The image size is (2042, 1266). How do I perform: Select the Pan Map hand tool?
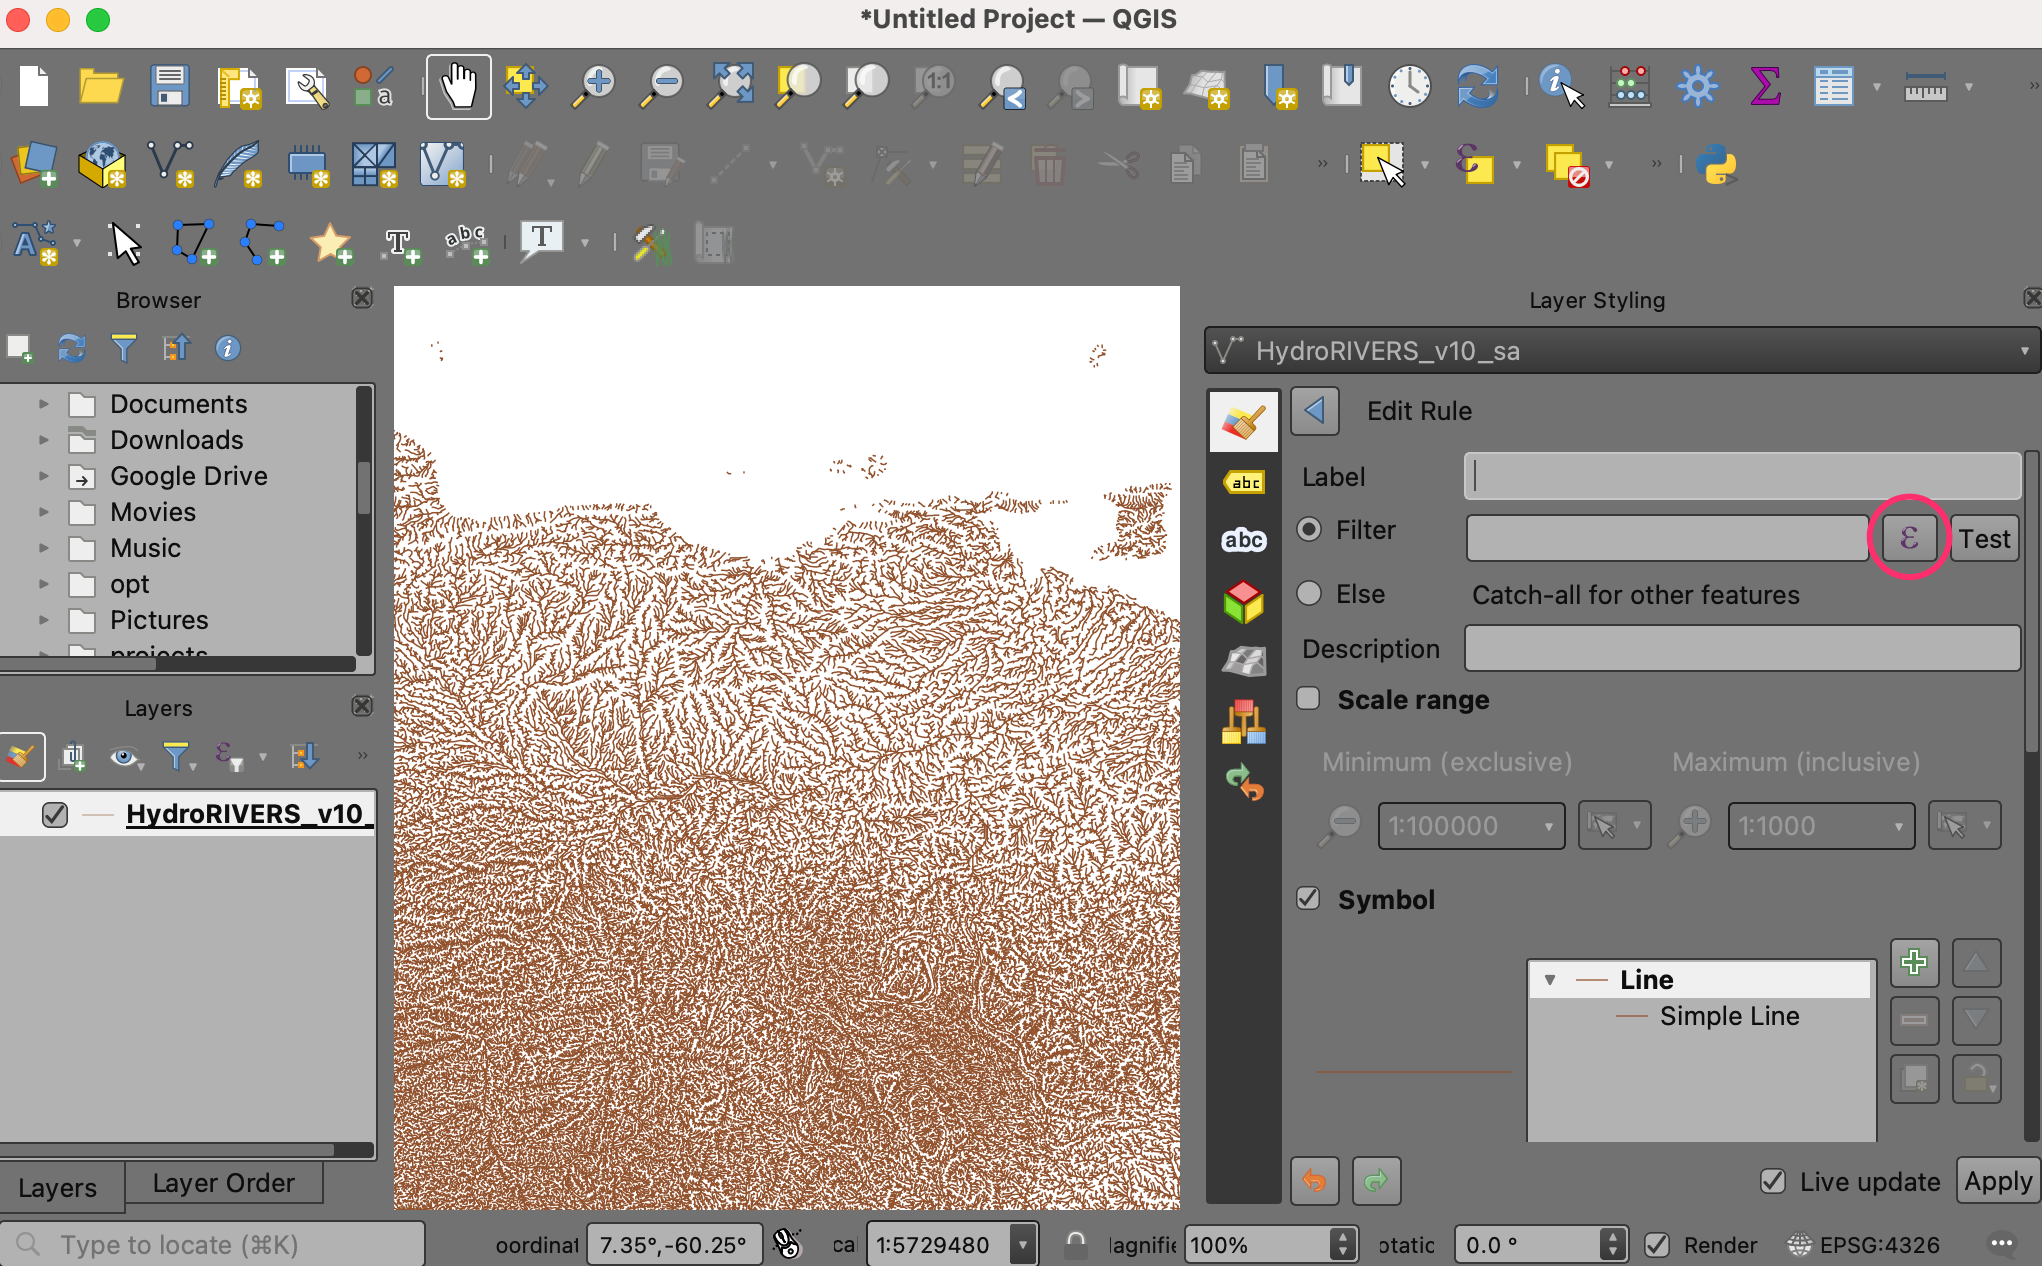458,87
